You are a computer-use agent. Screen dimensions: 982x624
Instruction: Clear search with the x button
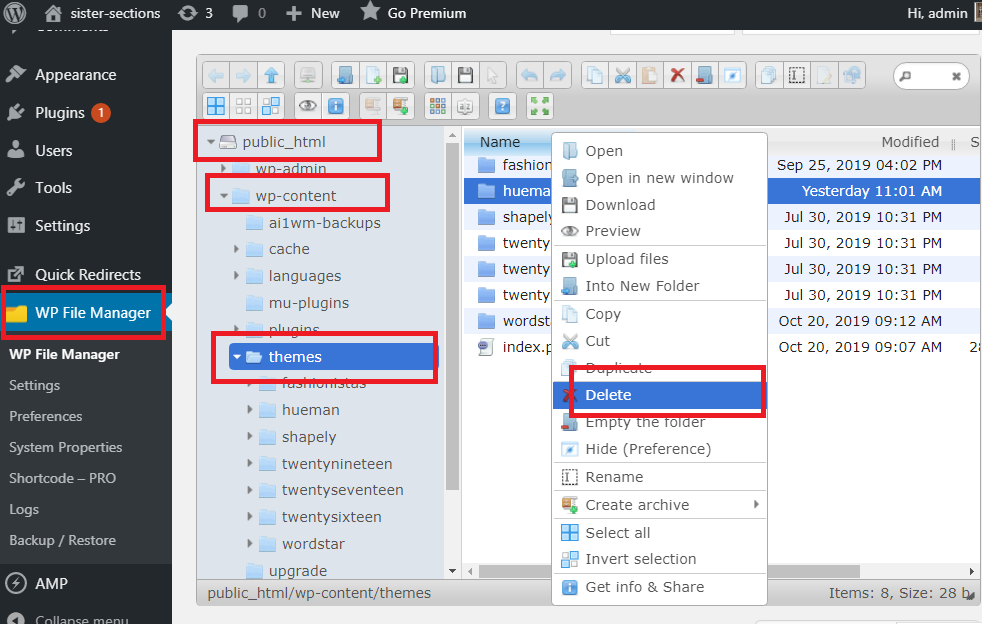pyautogui.click(x=956, y=76)
